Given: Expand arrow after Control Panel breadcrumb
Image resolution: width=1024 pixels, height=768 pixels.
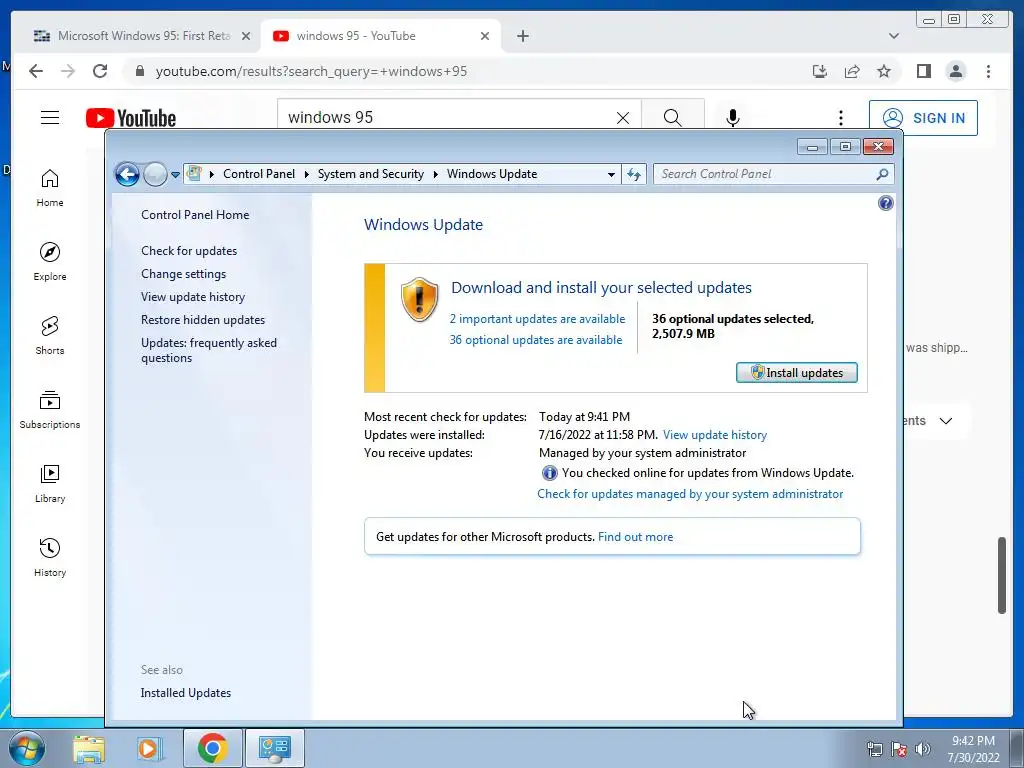Looking at the screenshot, I should (306, 174).
